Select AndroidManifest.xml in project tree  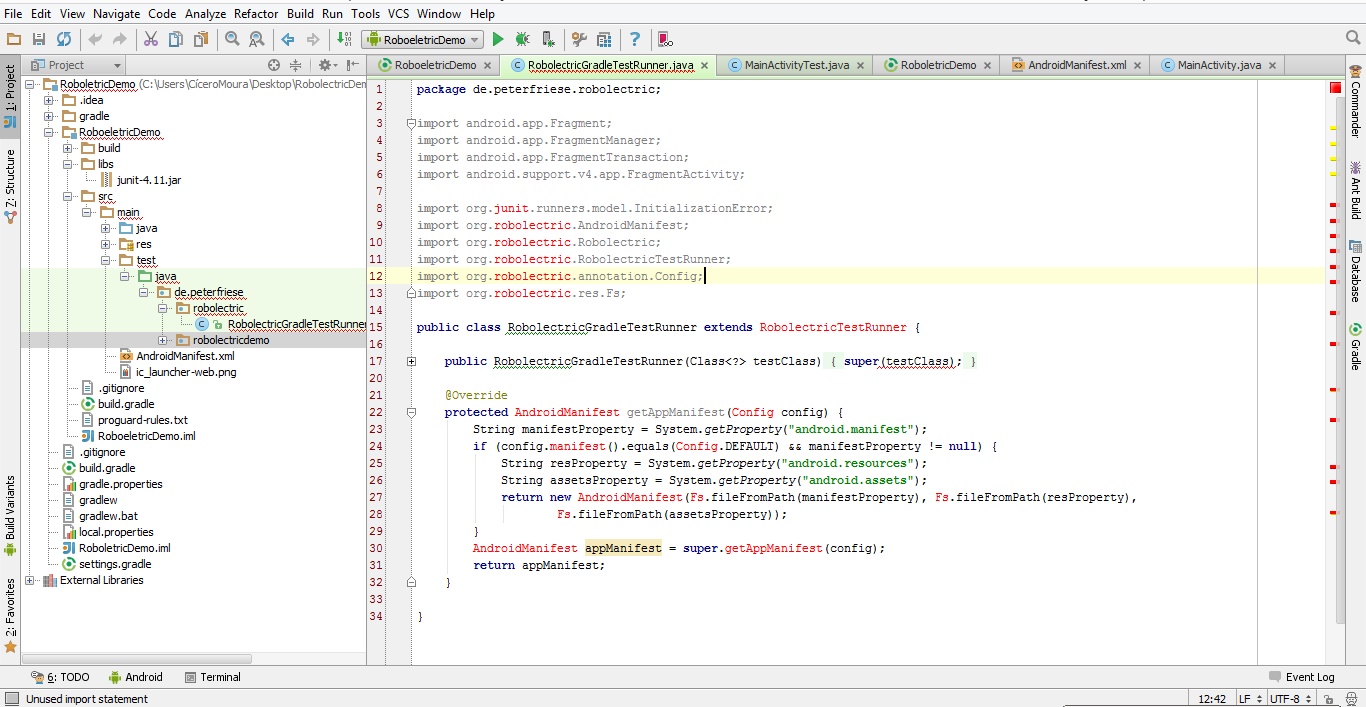(185, 356)
